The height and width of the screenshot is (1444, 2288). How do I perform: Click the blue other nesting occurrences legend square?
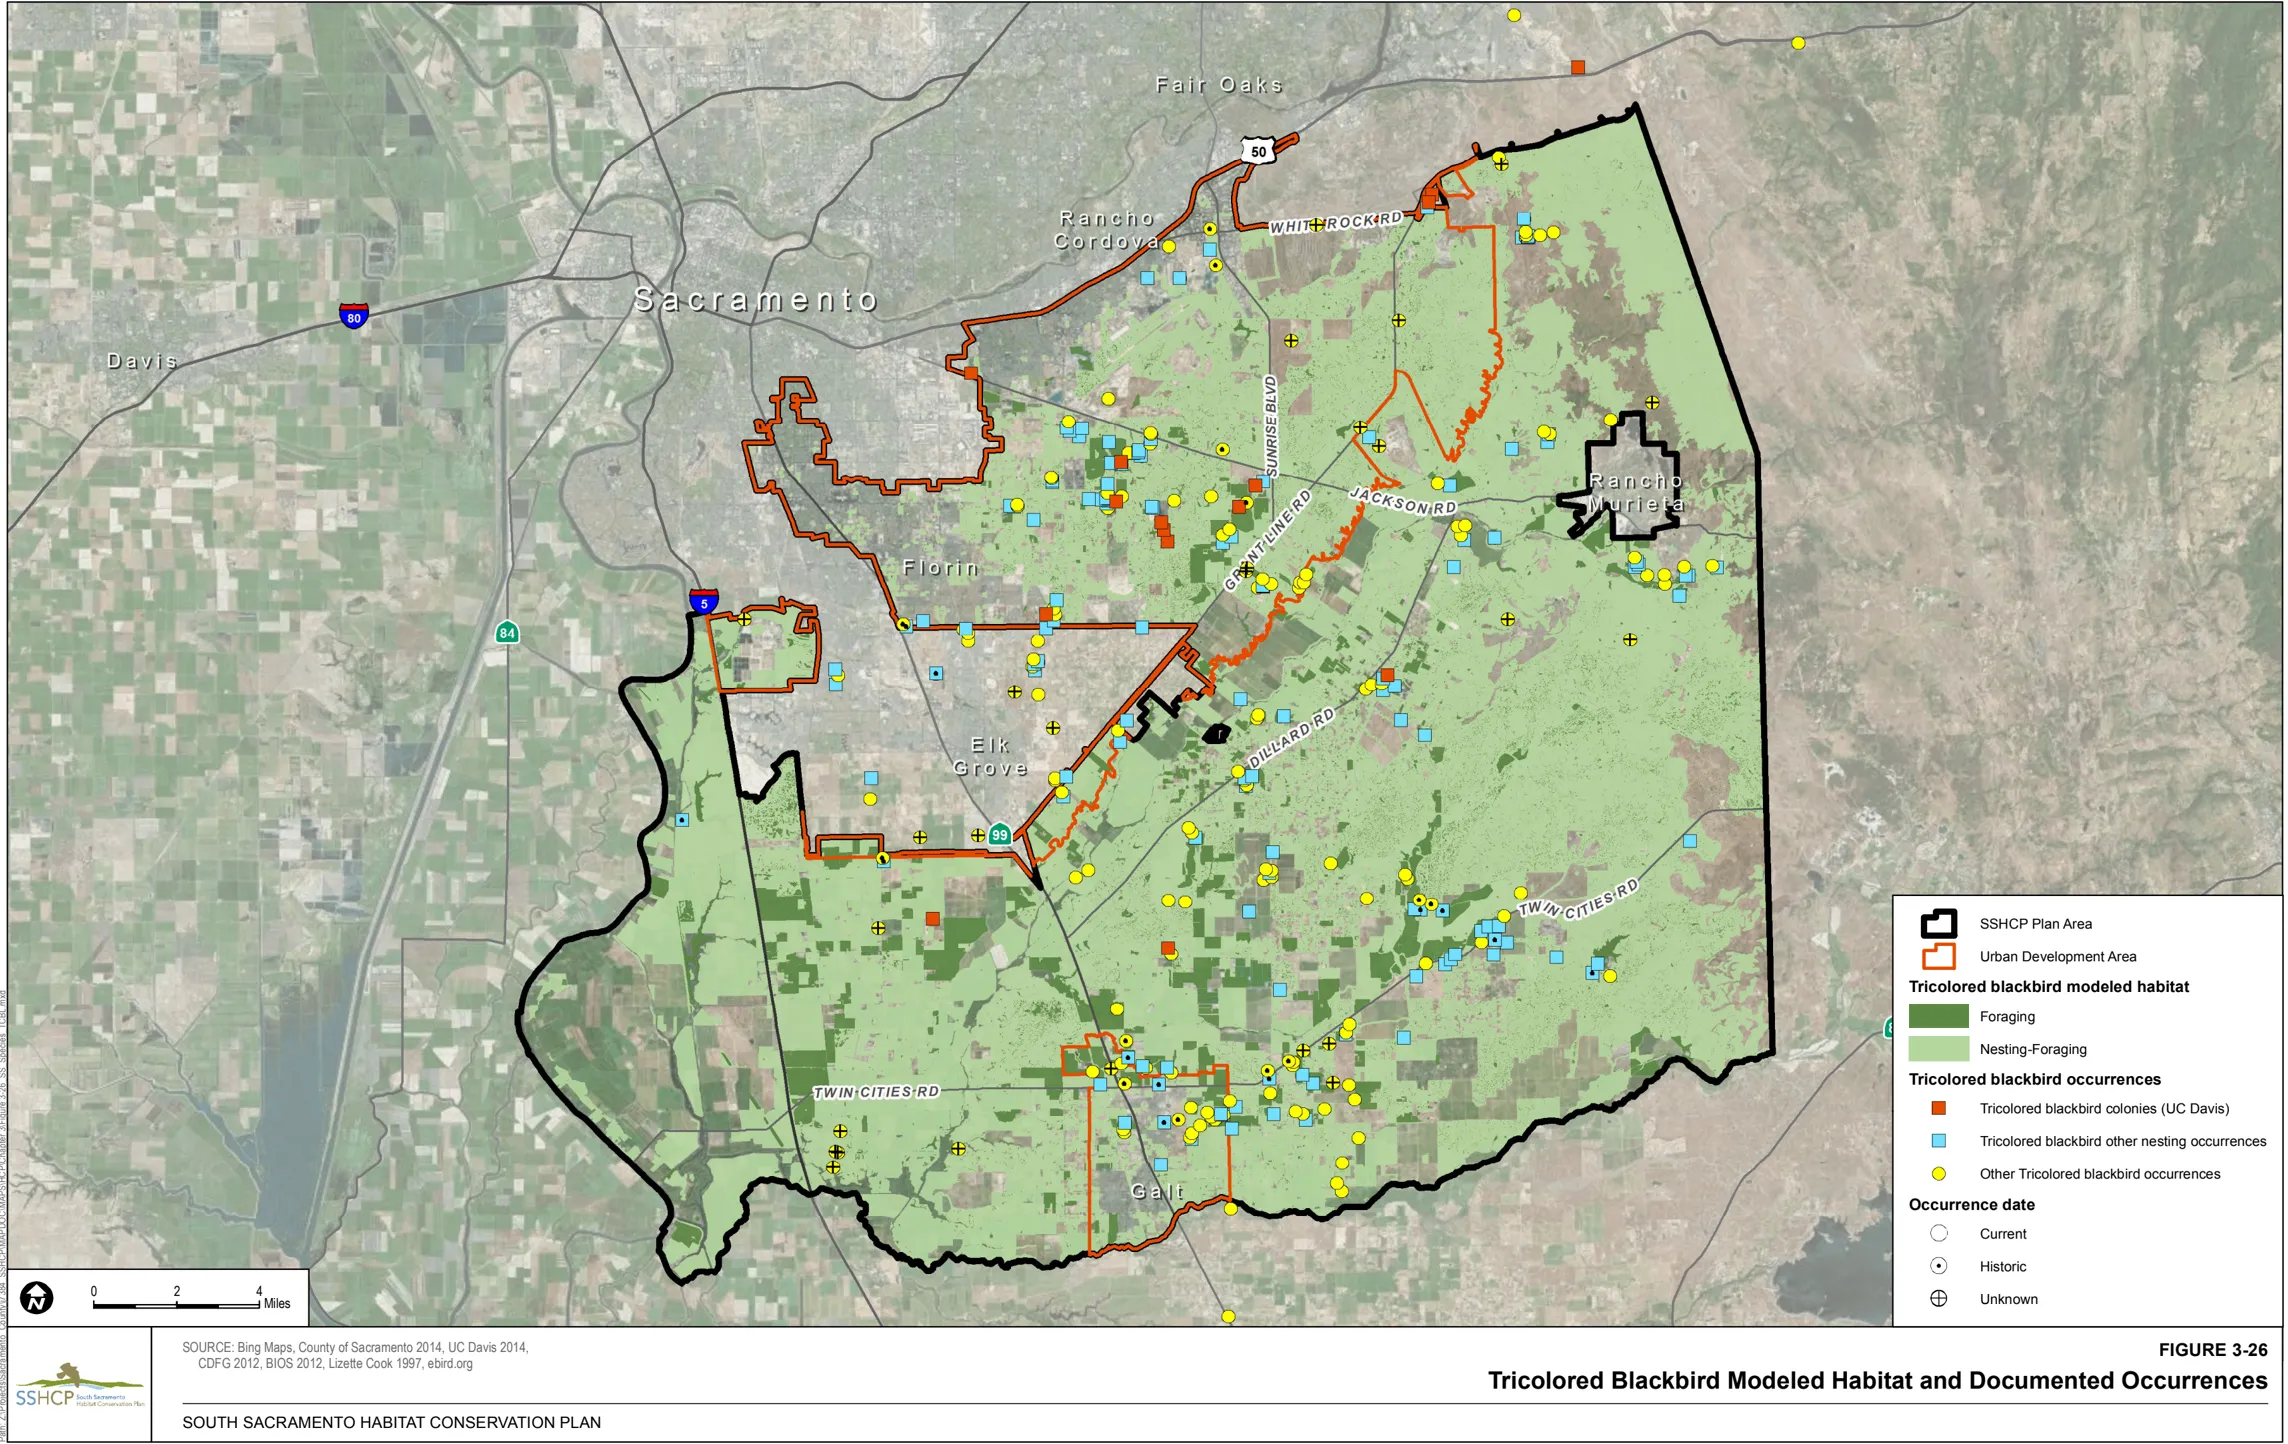(x=1938, y=1141)
